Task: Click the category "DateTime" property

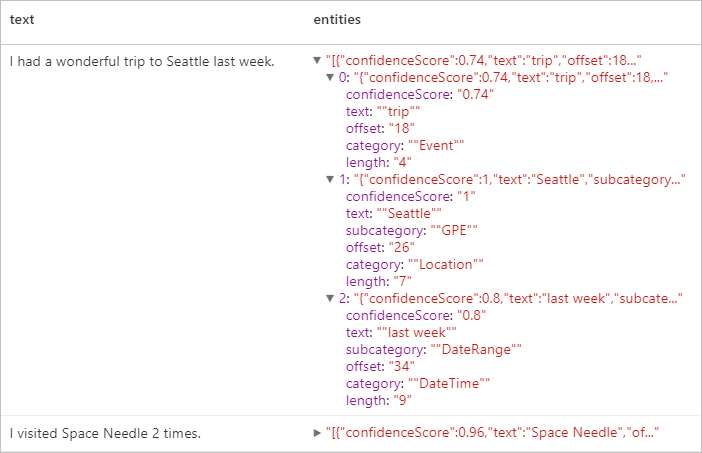Action: [418, 383]
